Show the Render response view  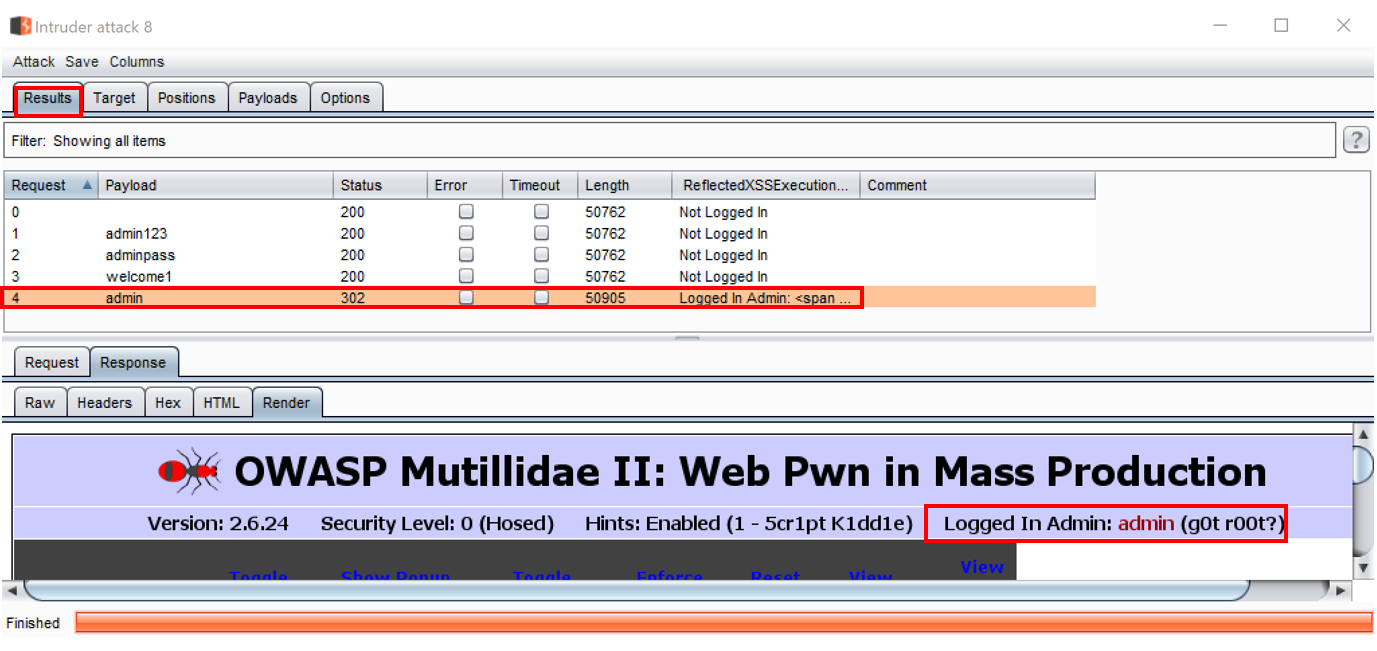(287, 403)
